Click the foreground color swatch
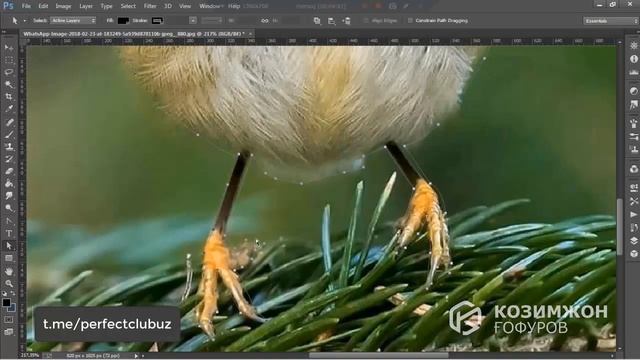 6,303
